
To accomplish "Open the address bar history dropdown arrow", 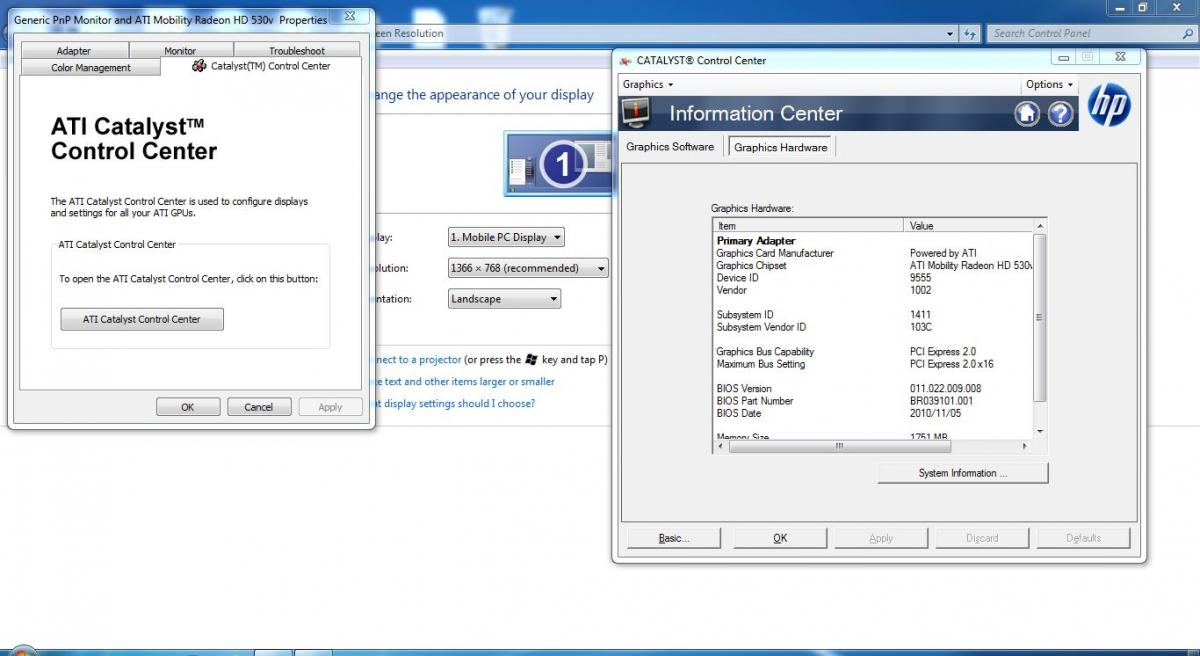I will tap(950, 33).
